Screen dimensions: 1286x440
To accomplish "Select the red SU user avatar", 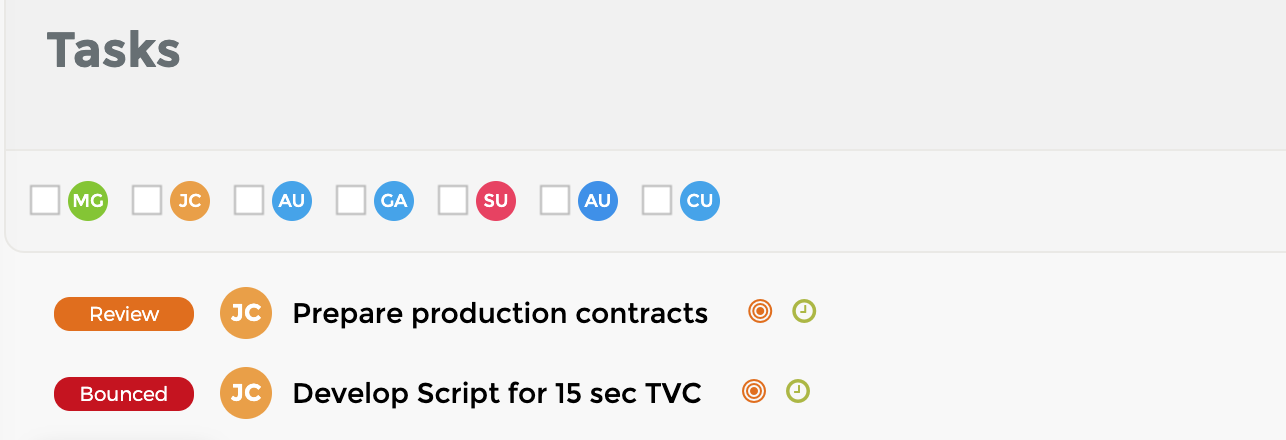I will point(496,201).
